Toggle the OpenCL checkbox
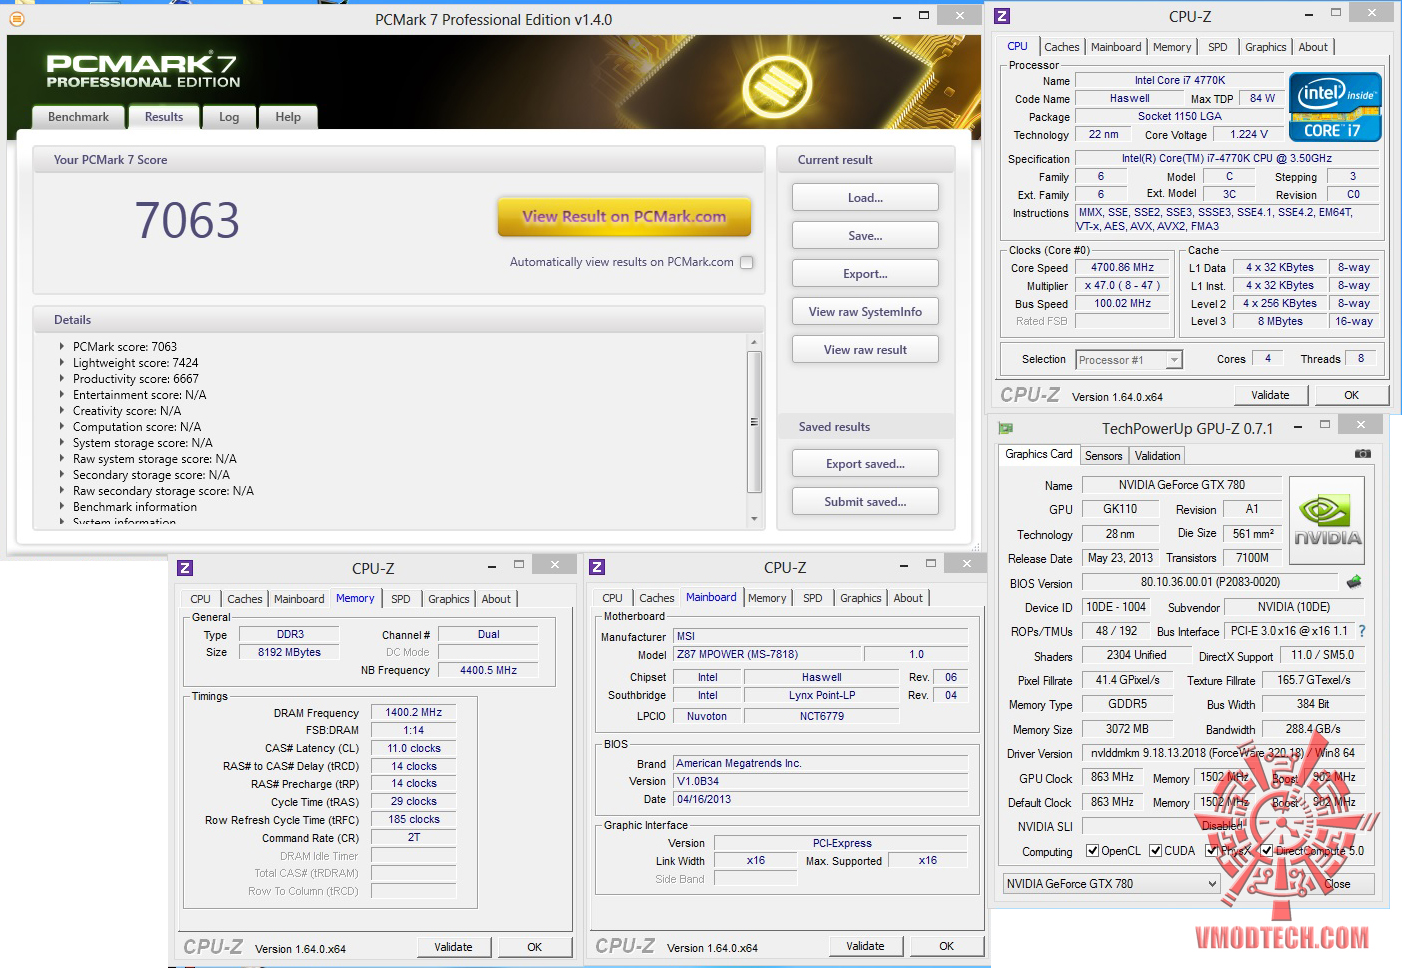Image resolution: width=1402 pixels, height=968 pixels. tap(1093, 851)
